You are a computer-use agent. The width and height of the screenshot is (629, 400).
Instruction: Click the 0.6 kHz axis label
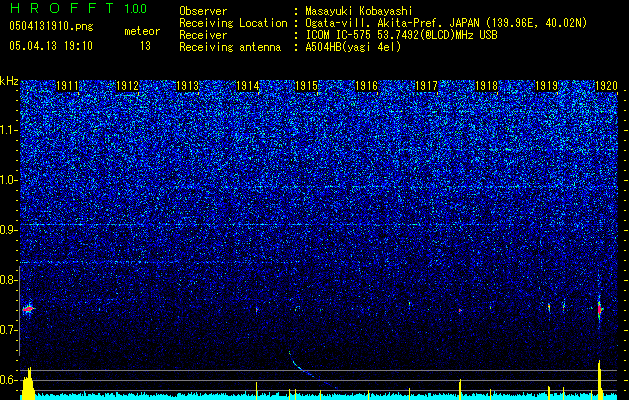point(8,380)
